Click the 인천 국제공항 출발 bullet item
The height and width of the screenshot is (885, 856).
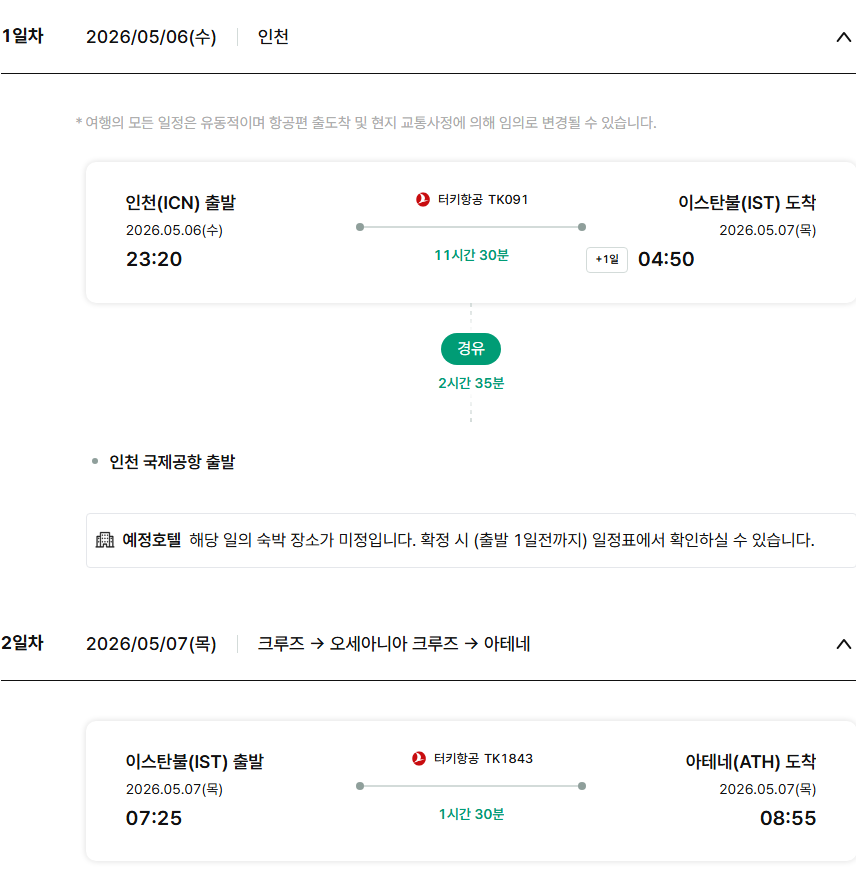172,462
